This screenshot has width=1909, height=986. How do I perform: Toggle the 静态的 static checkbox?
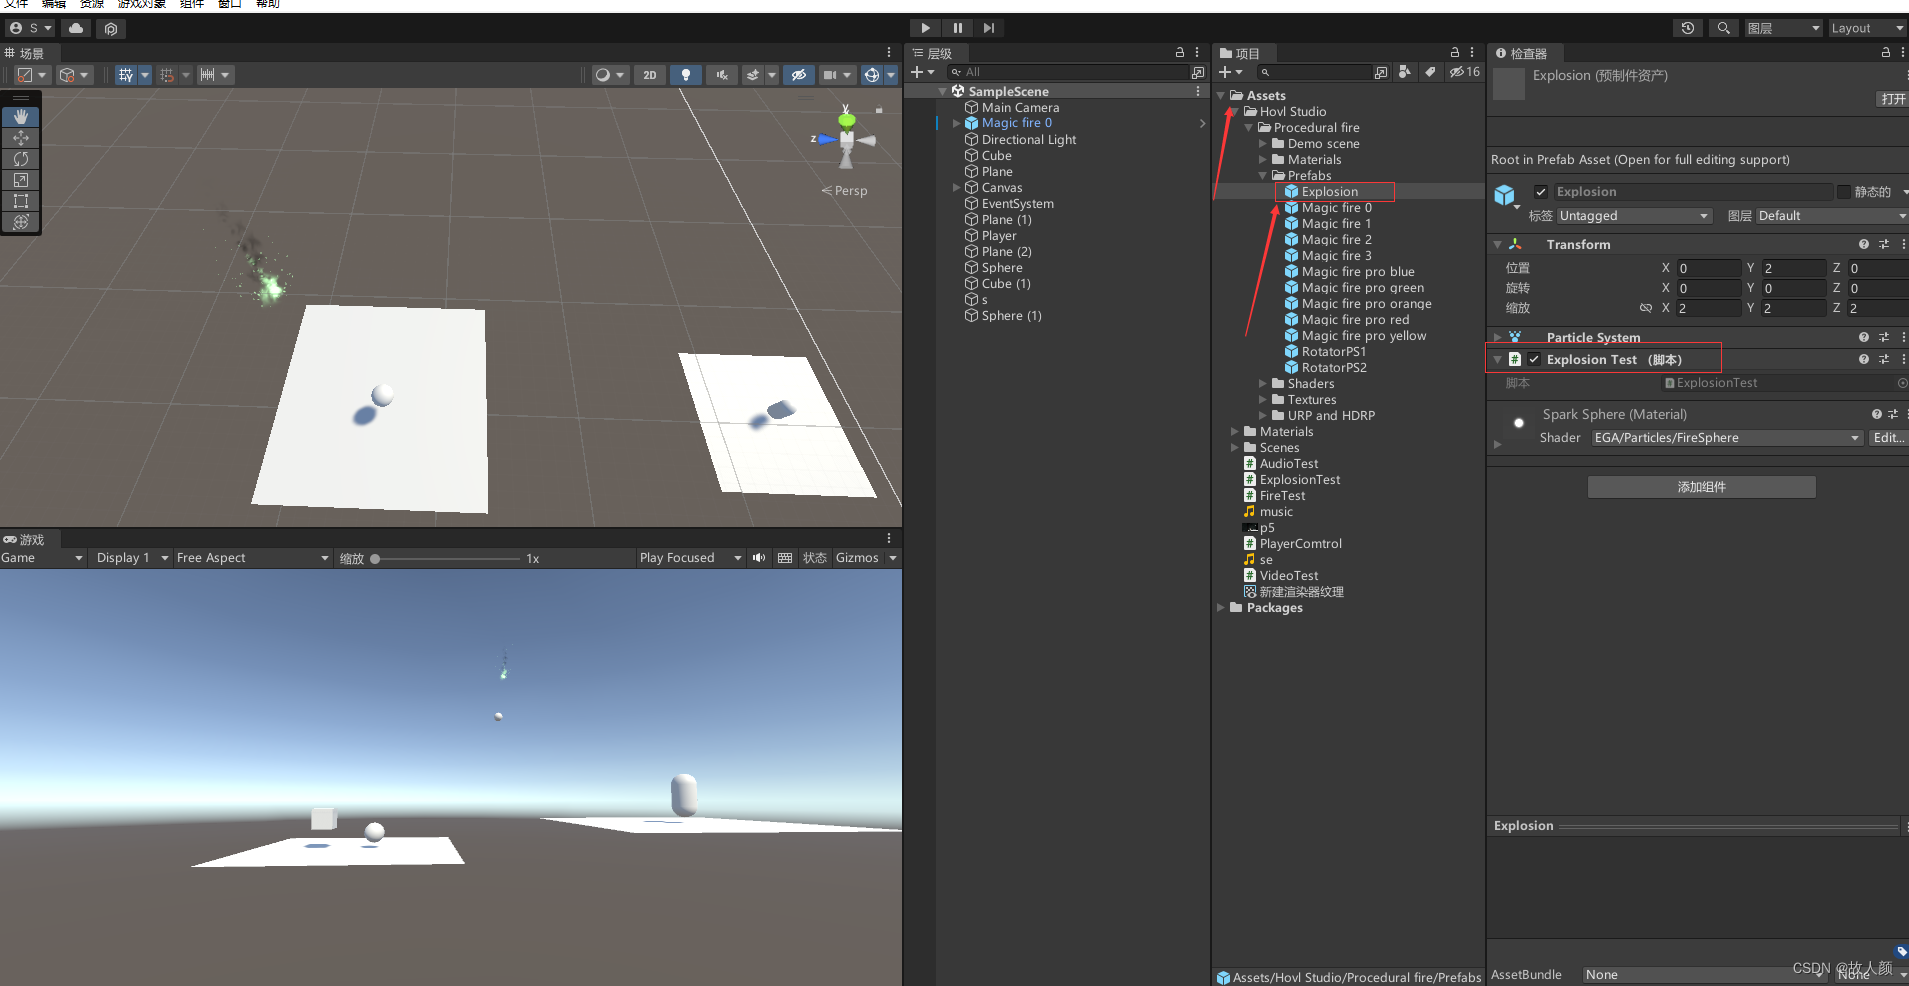click(x=1844, y=192)
